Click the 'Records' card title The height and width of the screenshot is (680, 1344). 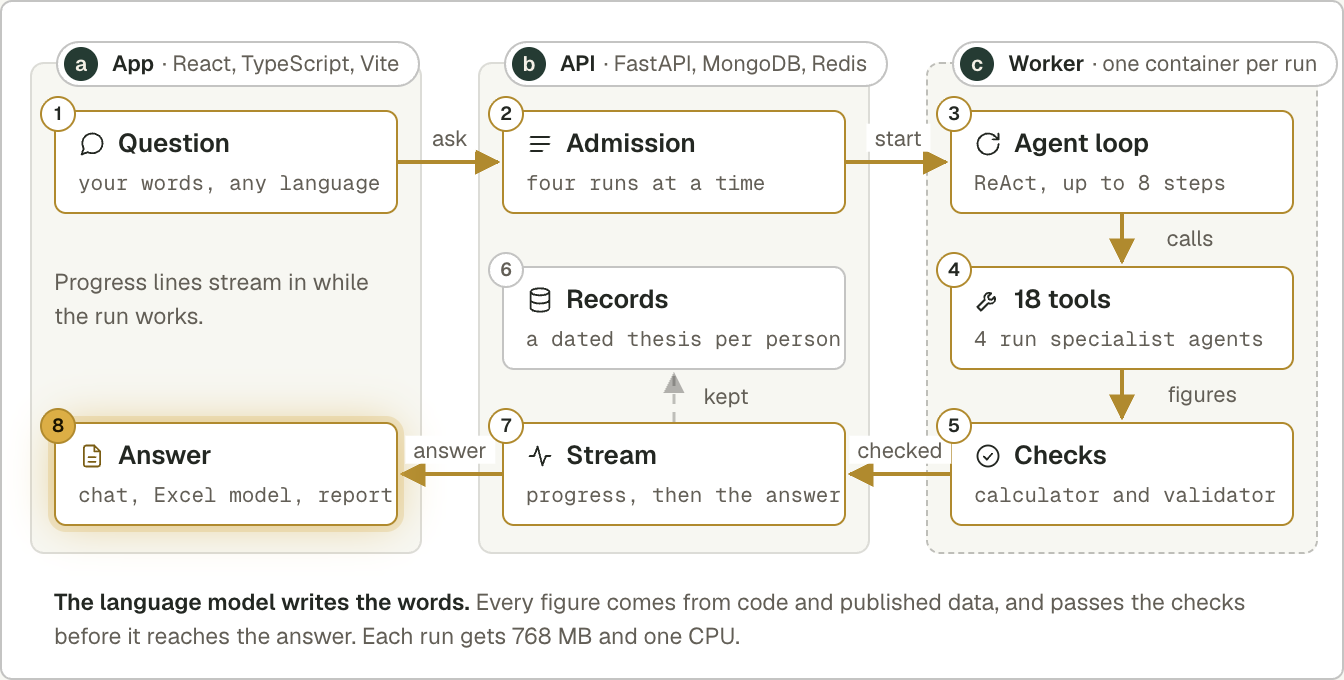pos(617,300)
